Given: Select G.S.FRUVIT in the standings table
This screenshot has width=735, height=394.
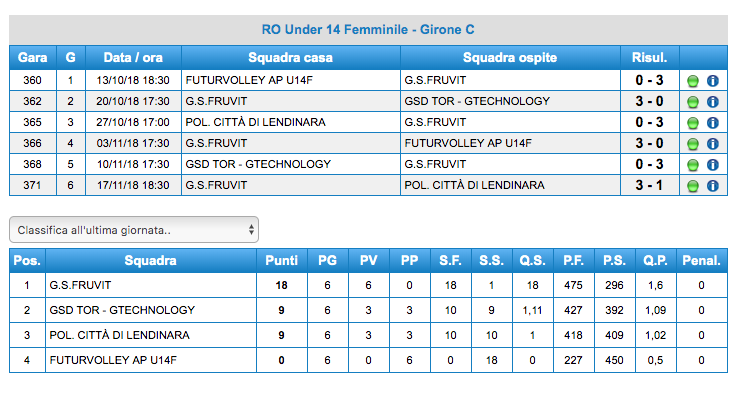Looking at the screenshot, I should (x=80, y=285).
